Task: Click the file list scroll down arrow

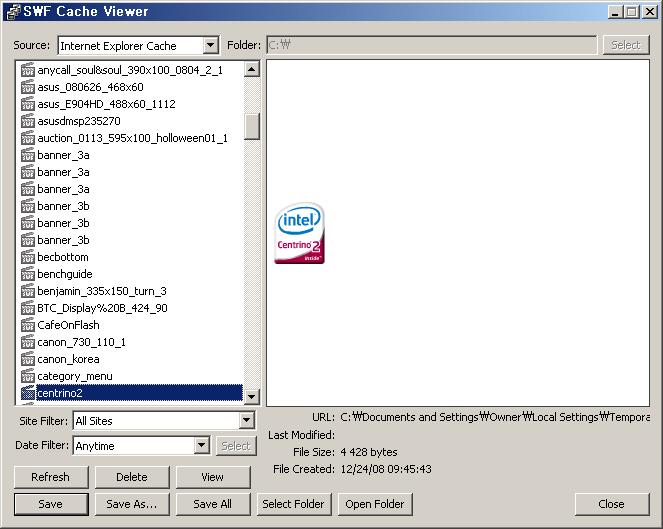Action: tap(252, 396)
